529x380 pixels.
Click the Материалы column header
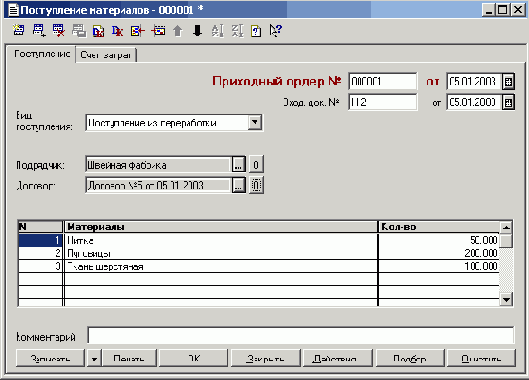pyautogui.click(x=221, y=227)
